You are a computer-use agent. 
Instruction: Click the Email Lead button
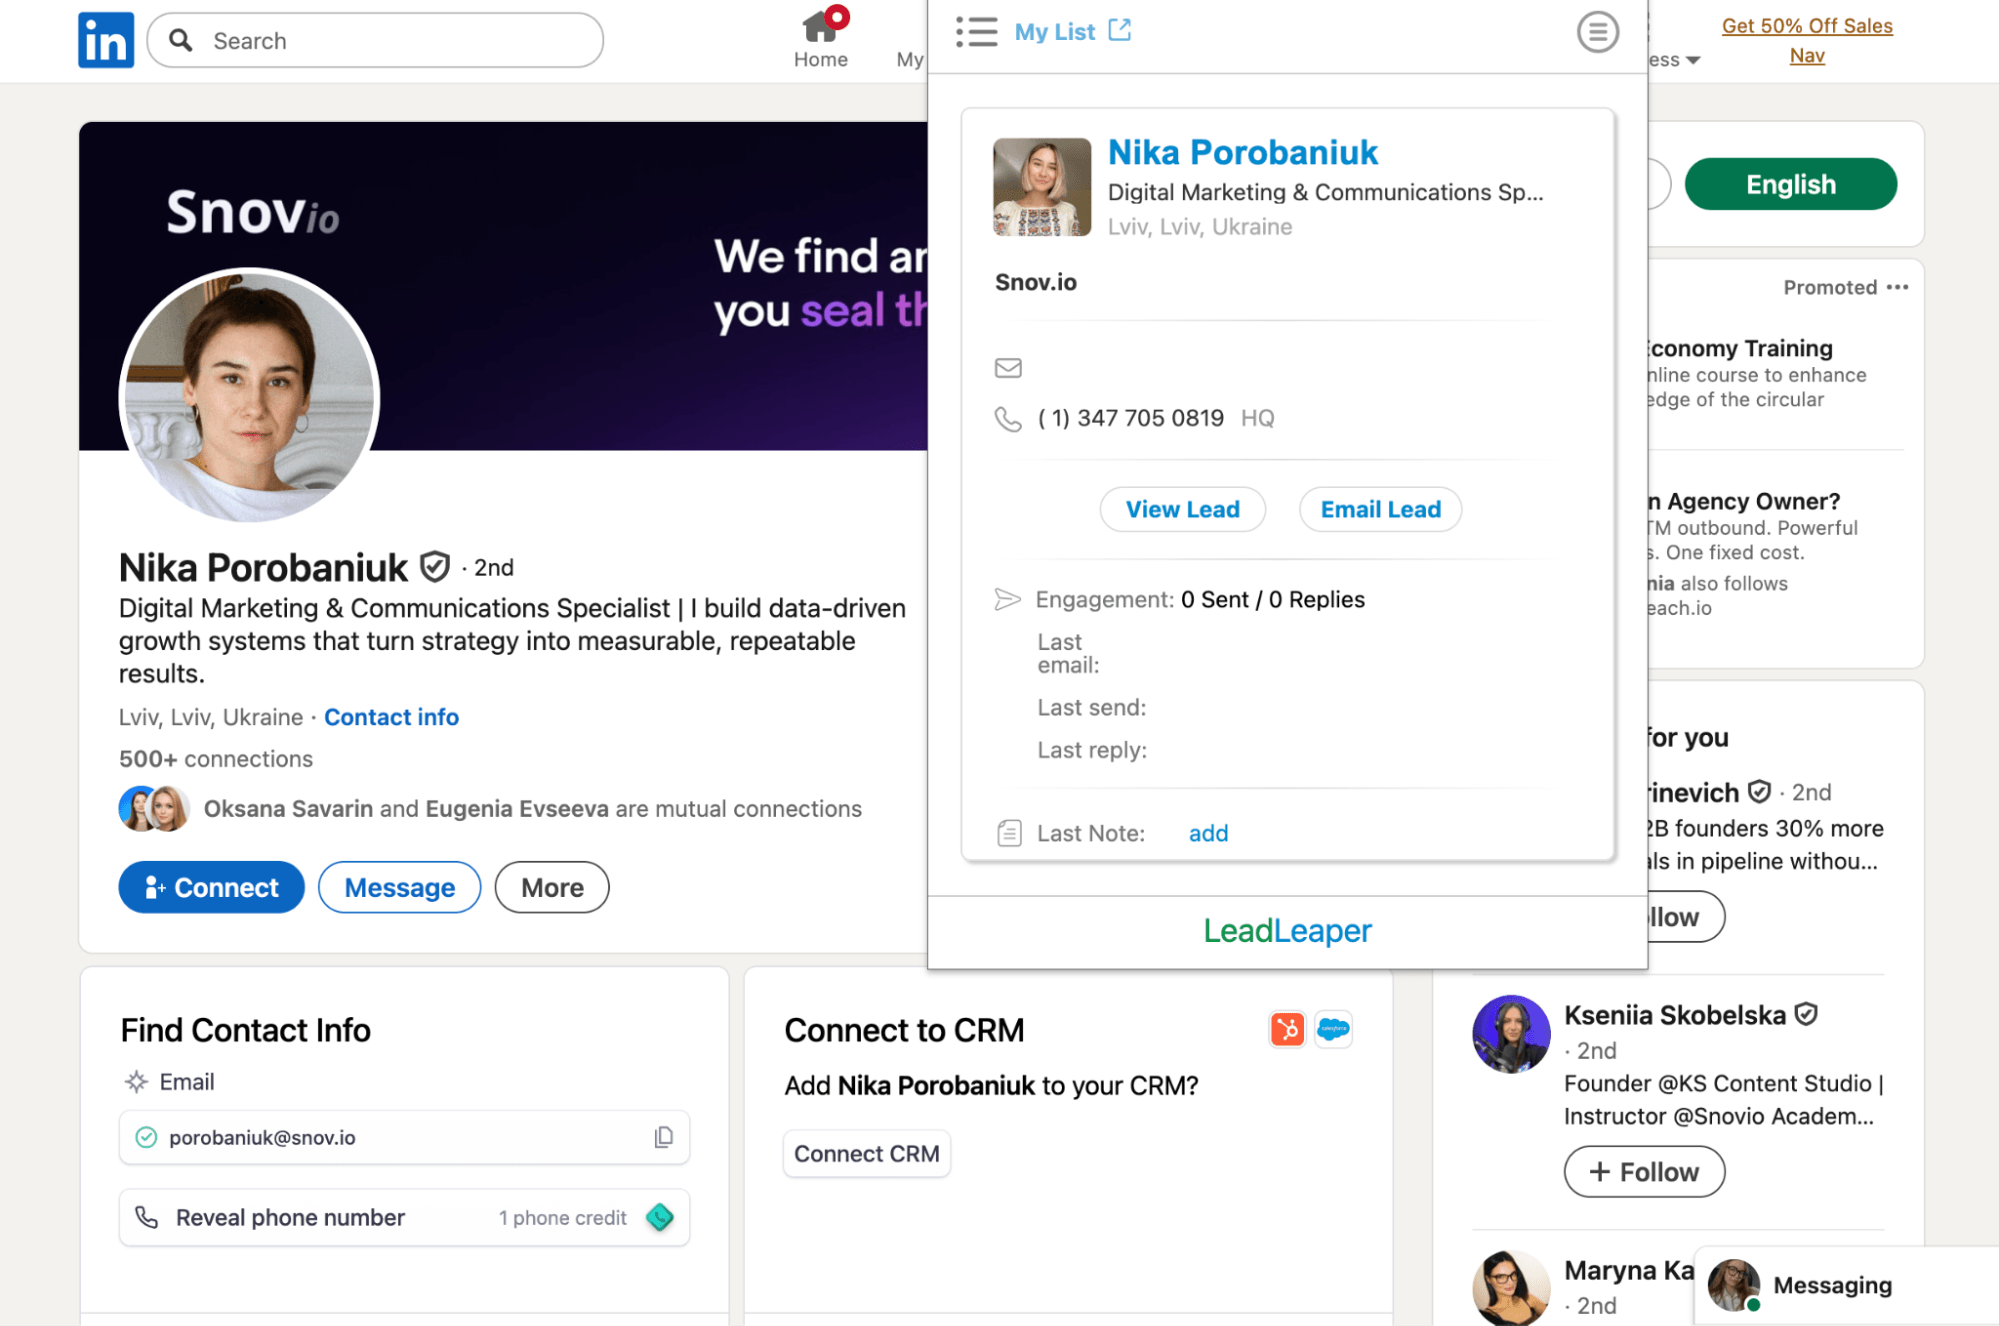click(x=1380, y=510)
